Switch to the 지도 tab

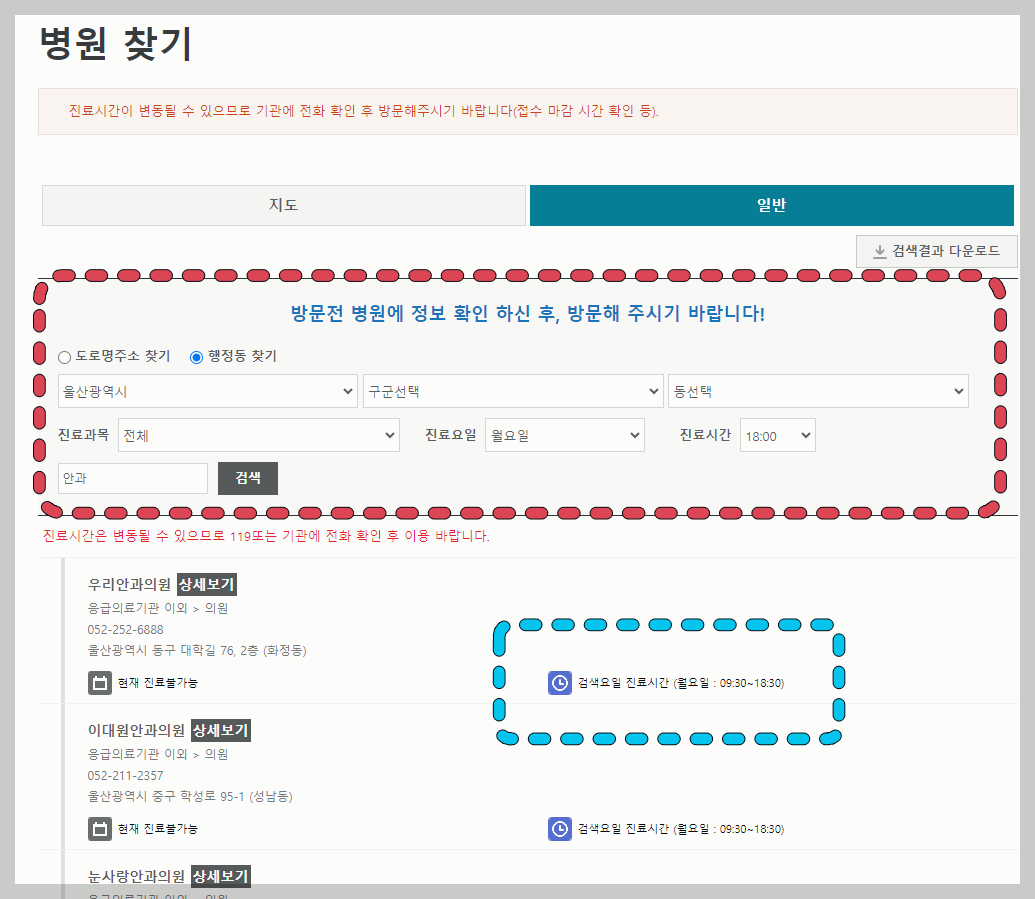(x=283, y=205)
